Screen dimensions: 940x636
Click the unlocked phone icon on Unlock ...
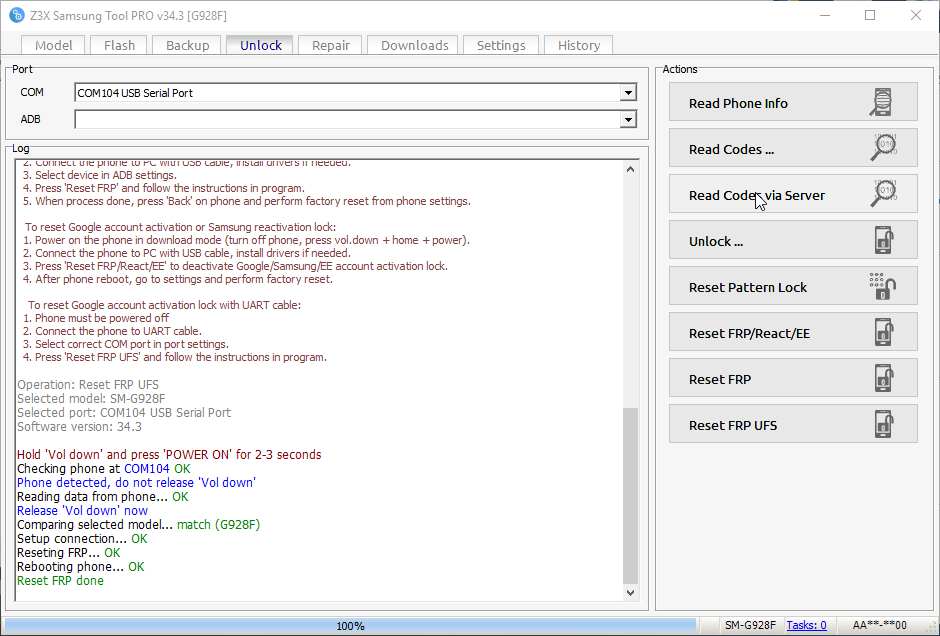(884, 240)
